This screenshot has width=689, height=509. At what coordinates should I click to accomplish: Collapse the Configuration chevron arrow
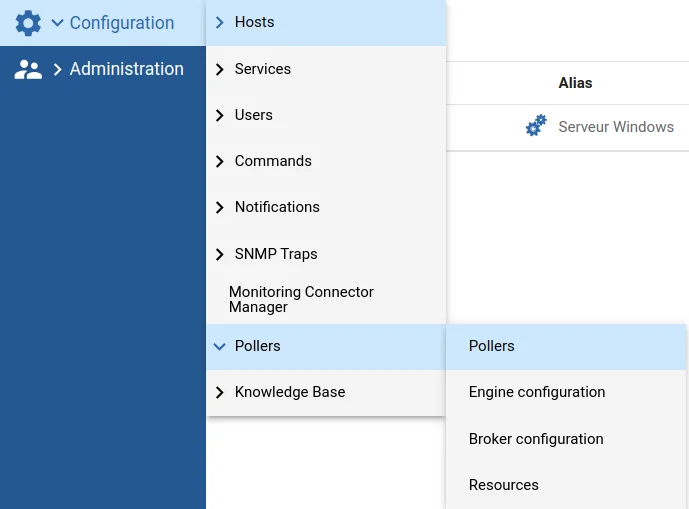pos(58,22)
